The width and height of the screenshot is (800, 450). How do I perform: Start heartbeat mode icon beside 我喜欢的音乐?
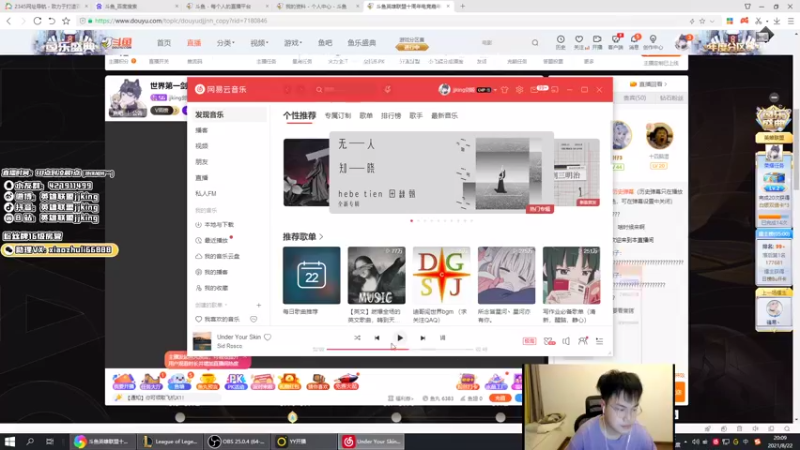click(x=254, y=319)
